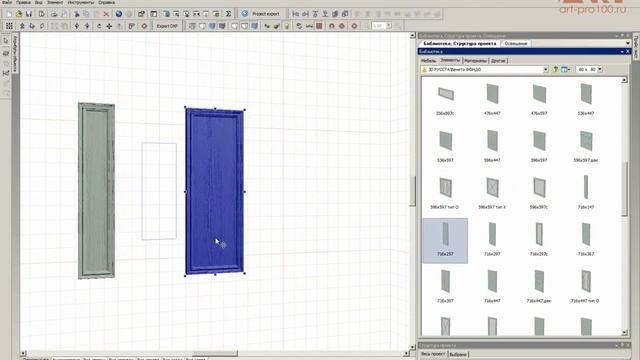Click the blue selected door panel in viewport

point(214,191)
